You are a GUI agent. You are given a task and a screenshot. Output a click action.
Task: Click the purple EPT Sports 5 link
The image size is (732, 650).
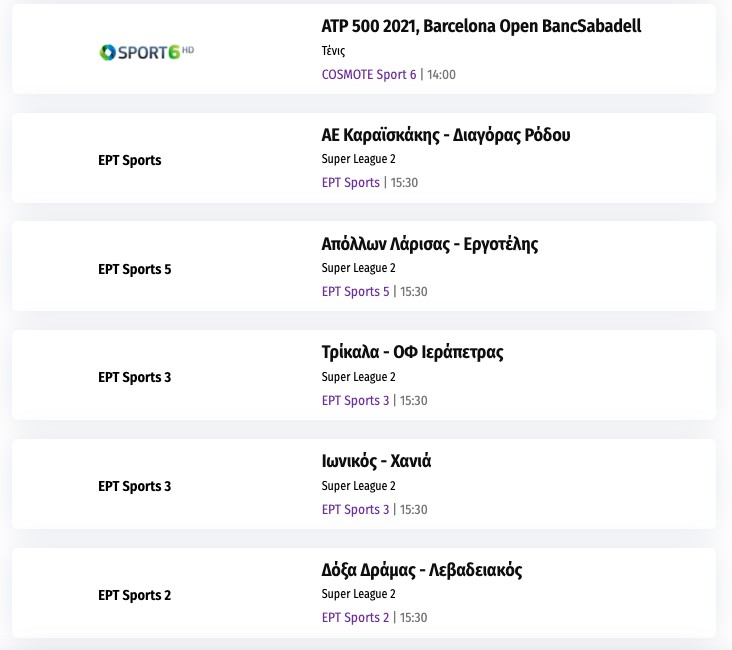355,292
